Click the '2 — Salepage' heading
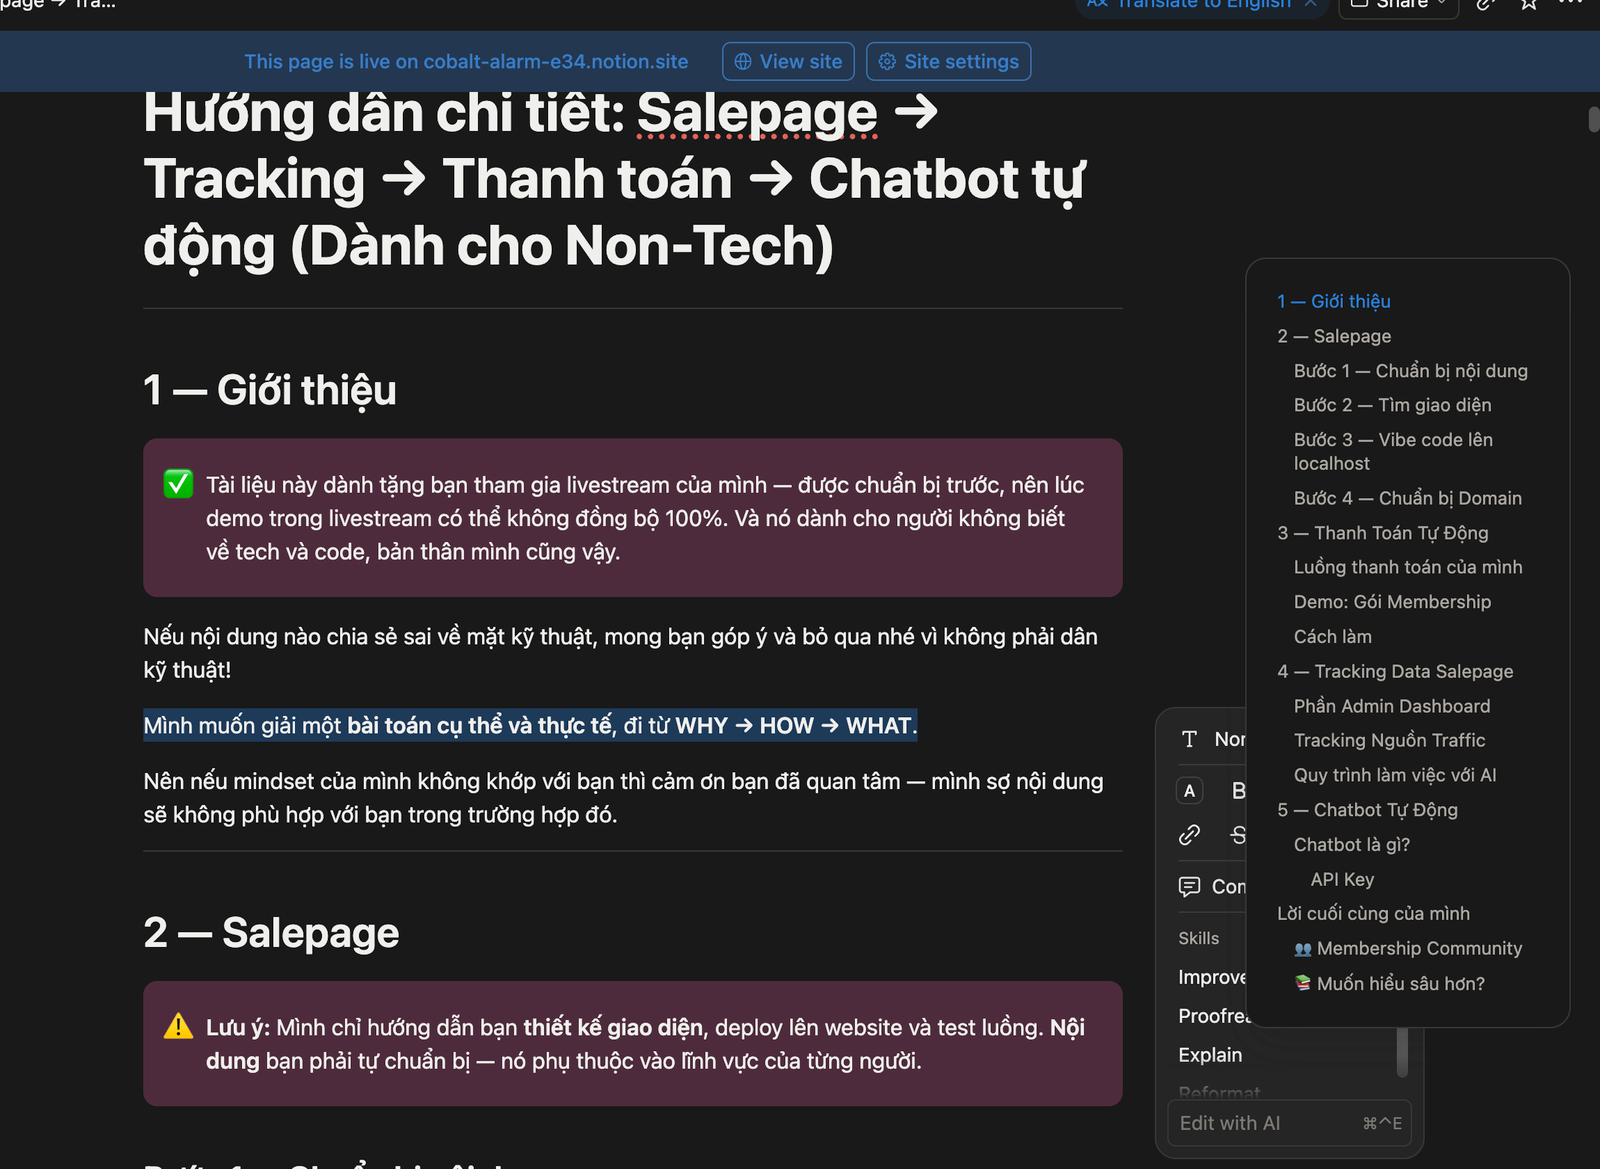The width and height of the screenshot is (1600, 1169). (271, 933)
